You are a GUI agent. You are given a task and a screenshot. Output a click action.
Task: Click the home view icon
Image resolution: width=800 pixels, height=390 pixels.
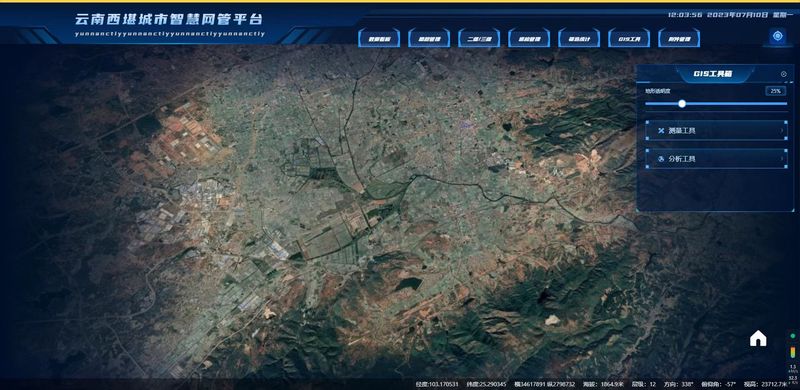click(758, 338)
